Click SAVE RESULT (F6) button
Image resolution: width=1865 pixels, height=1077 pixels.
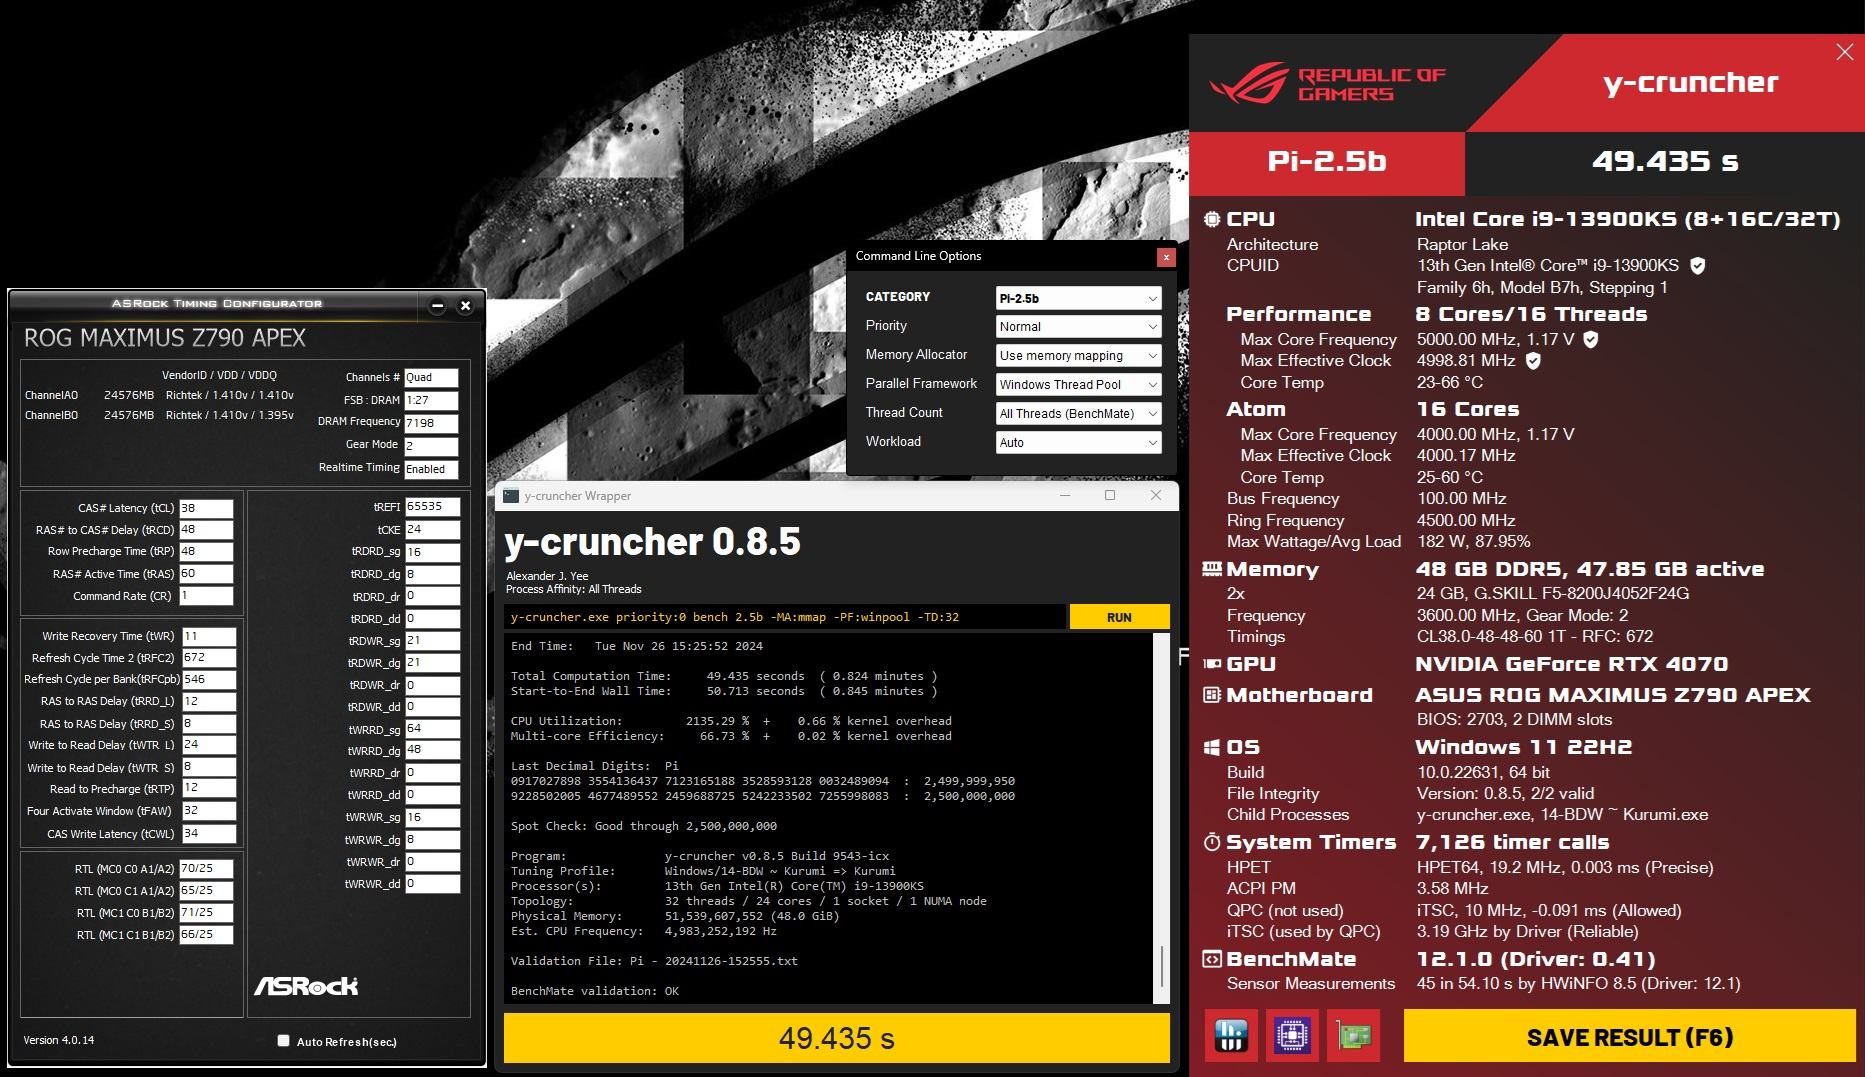tap(1629, 1036)
